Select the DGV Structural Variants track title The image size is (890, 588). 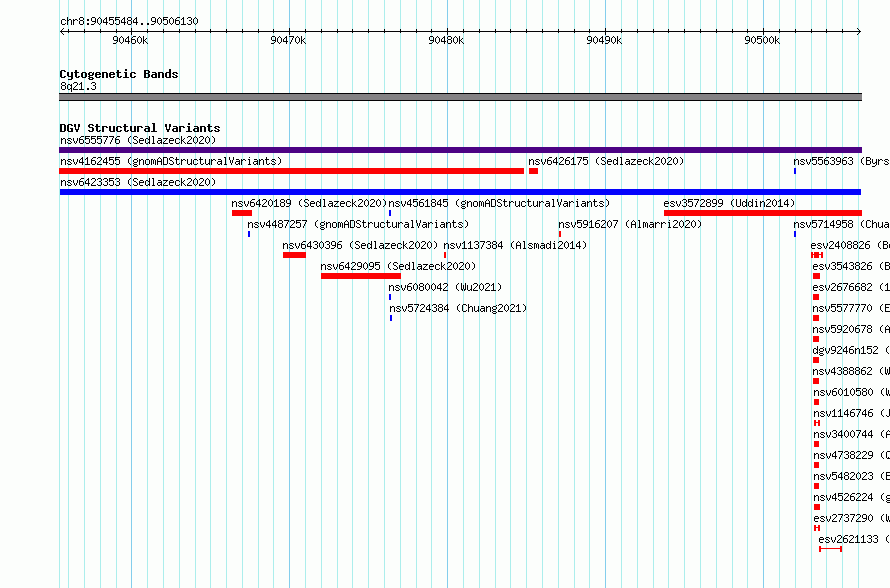[x=140, y=128]
